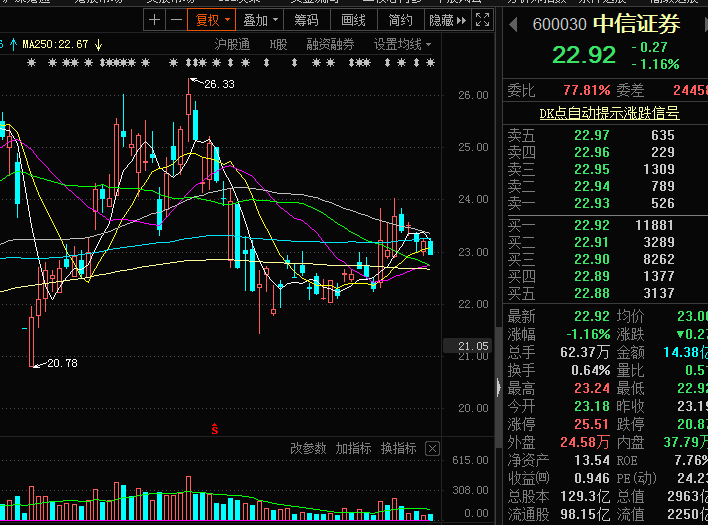Click the 外盘 value 24.58万
708x525 pixels.
pyautogui.click(x=585, y=442)
